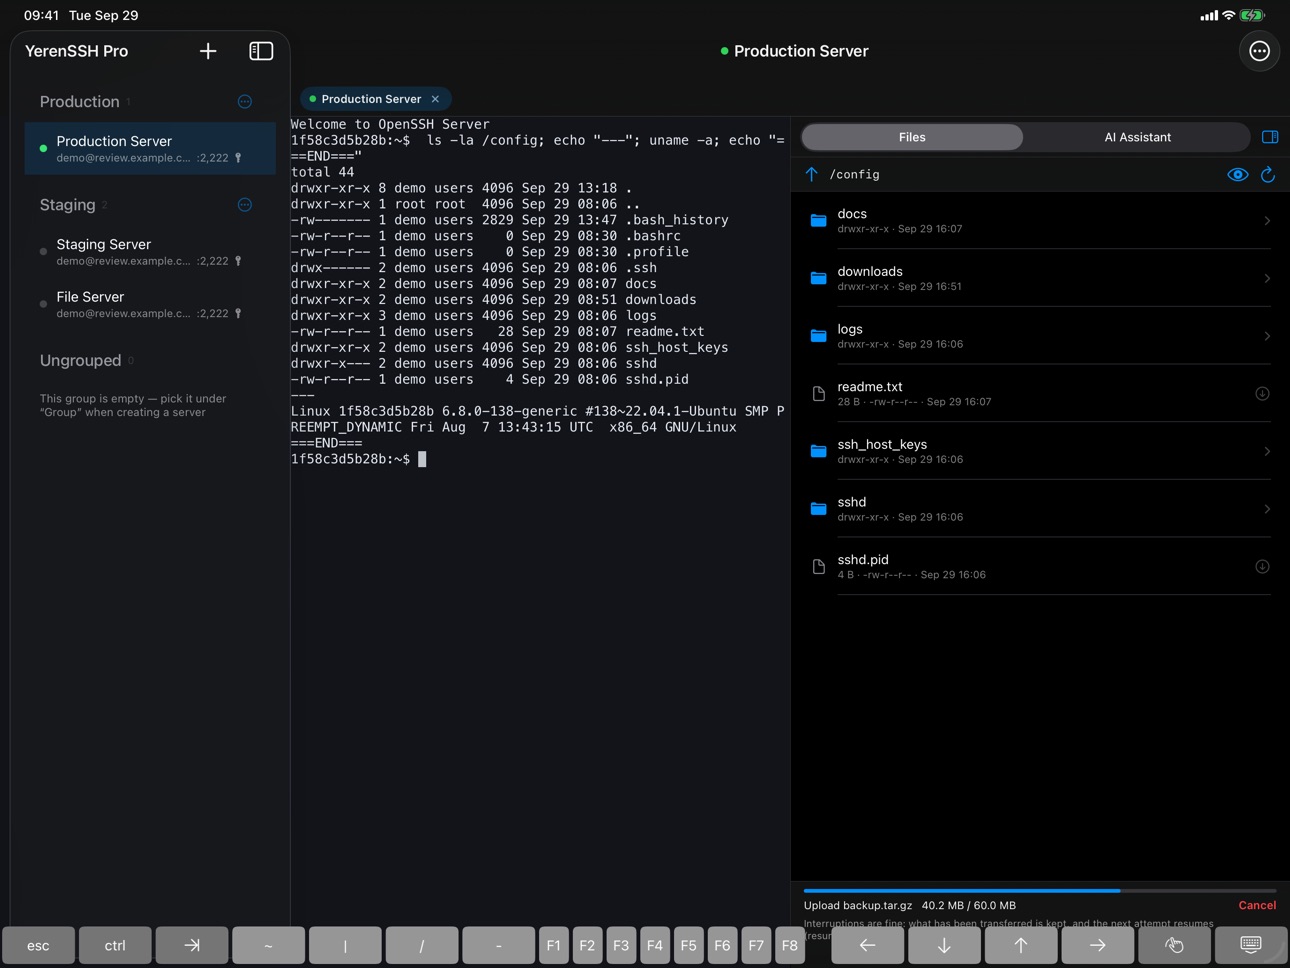This screenshot has height=968, width=1290.
Task: Open the more options ellipsis menu
Action: point(1259,51)
